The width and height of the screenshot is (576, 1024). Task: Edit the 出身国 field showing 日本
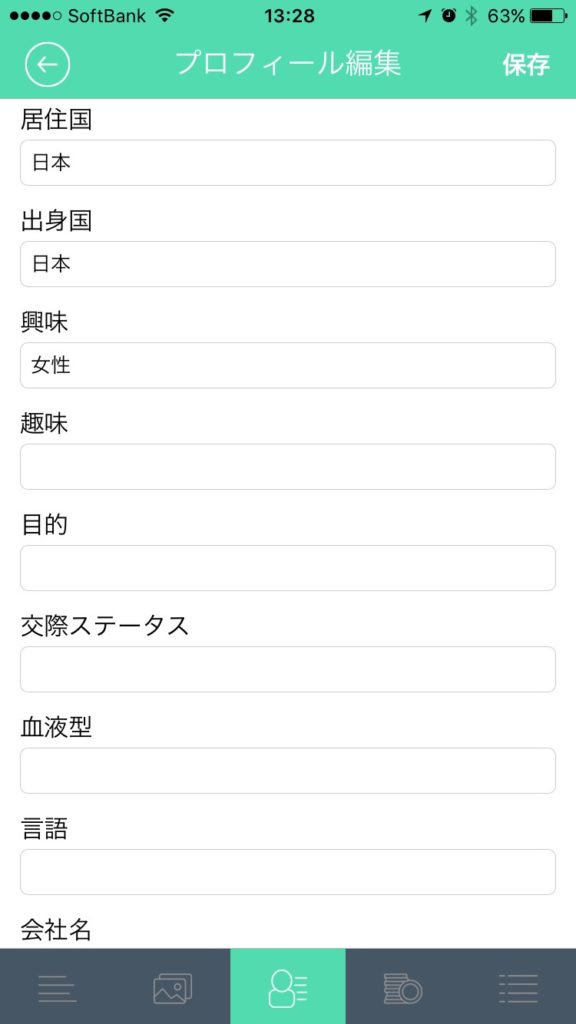288,264
